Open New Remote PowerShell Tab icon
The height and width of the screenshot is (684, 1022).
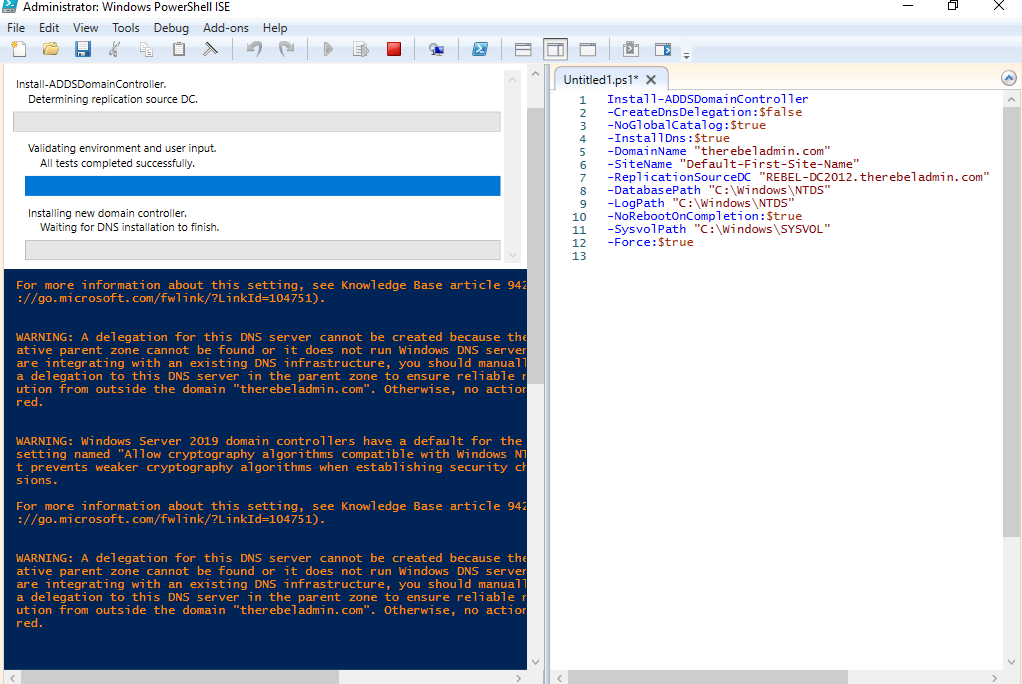click(x=436, y=50)
